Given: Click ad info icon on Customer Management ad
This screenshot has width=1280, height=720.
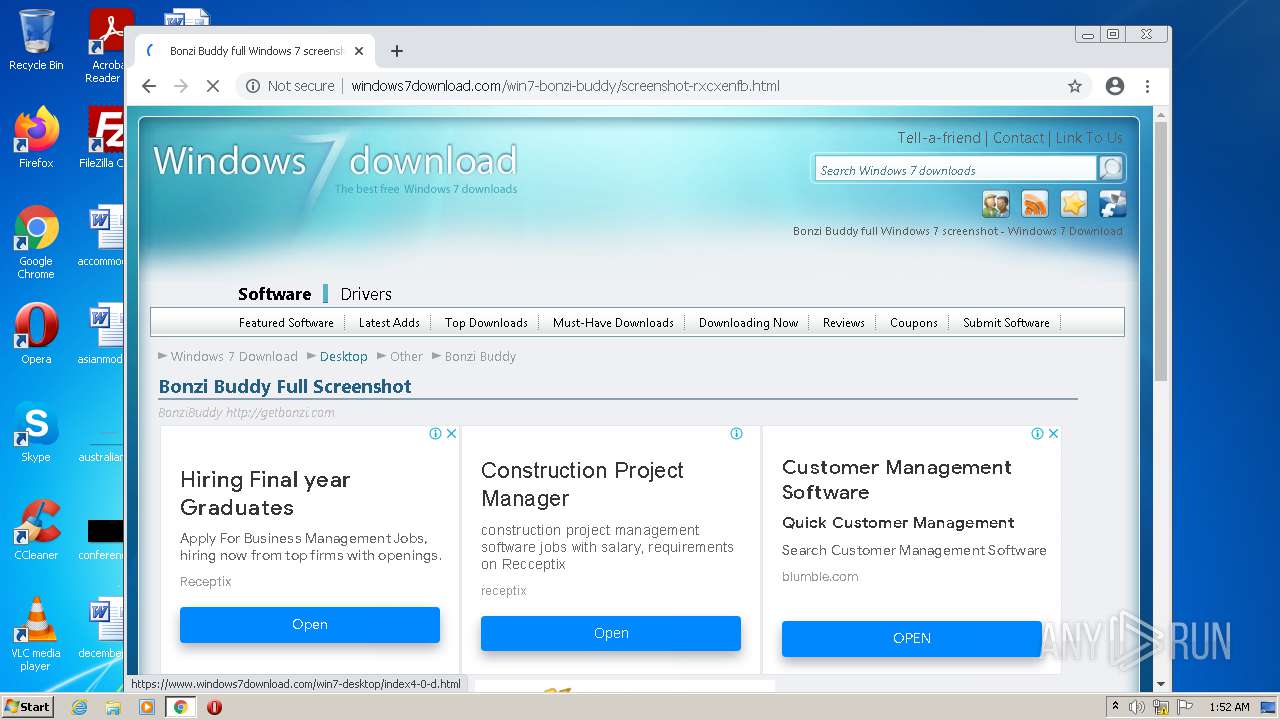Looking at the screenshot, I should coord(1037,434).
